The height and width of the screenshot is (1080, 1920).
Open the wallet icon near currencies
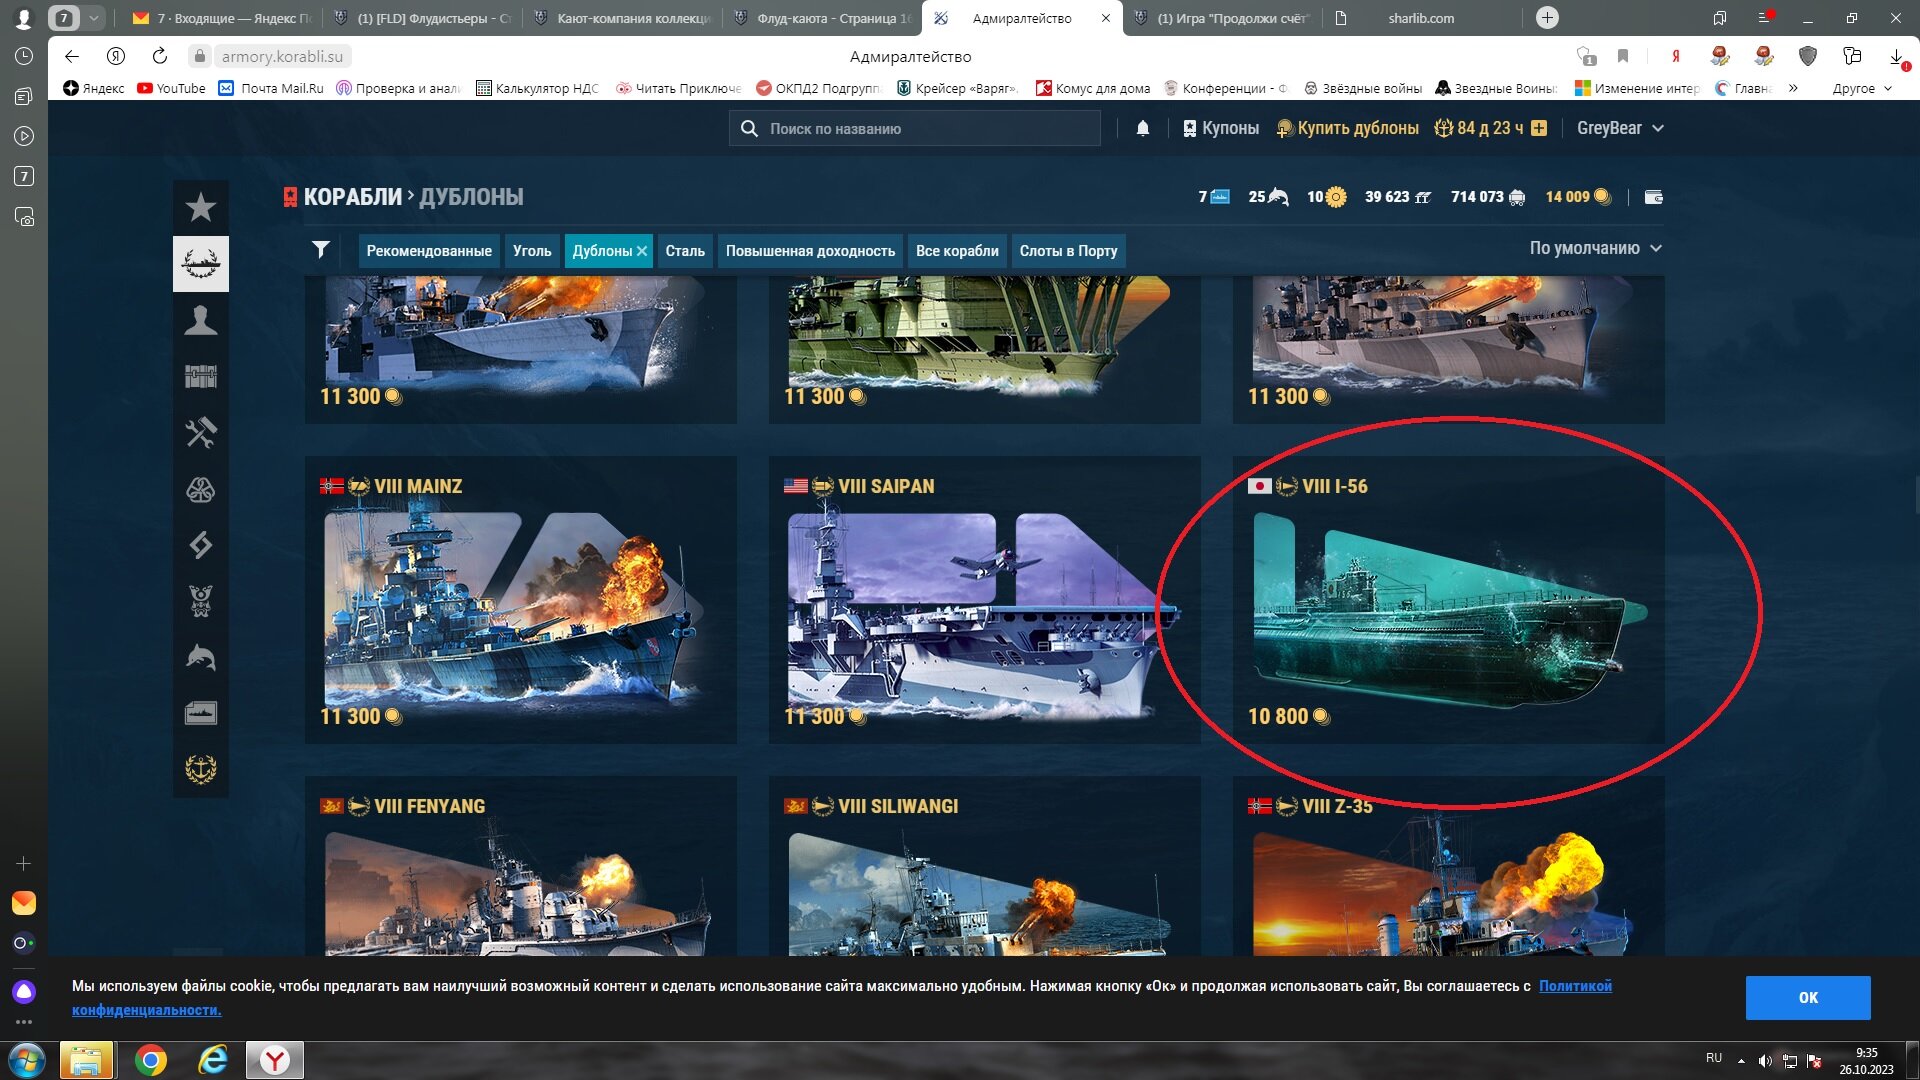click(x=1653, y=197)
